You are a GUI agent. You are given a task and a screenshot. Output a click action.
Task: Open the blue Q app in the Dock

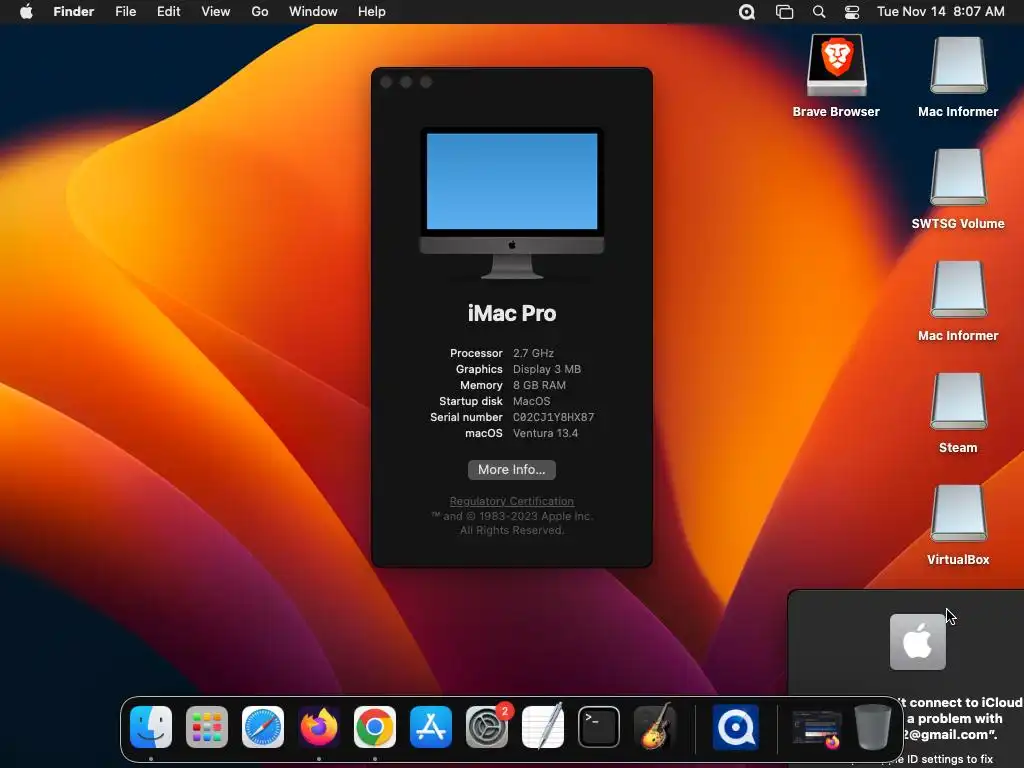(x=735, y=727)
